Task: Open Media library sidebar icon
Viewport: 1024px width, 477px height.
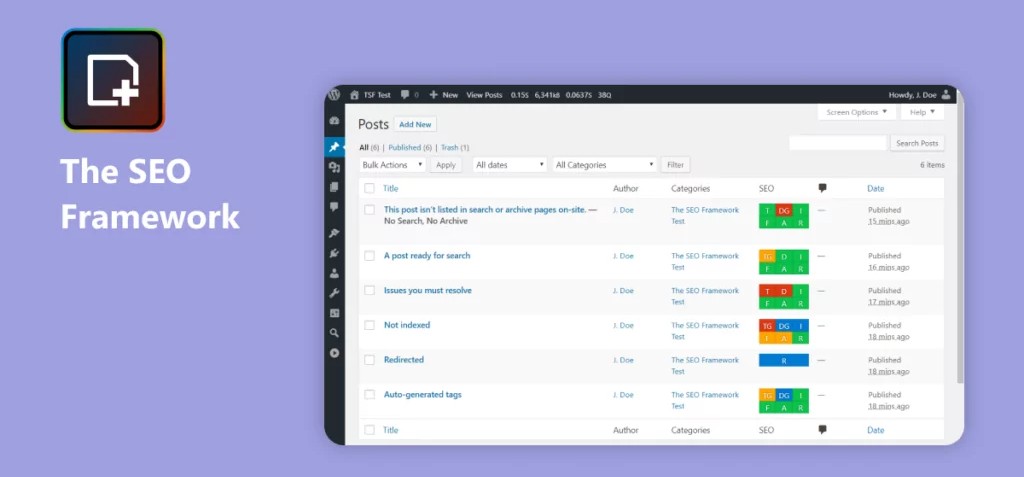Action: pos(334,167)
